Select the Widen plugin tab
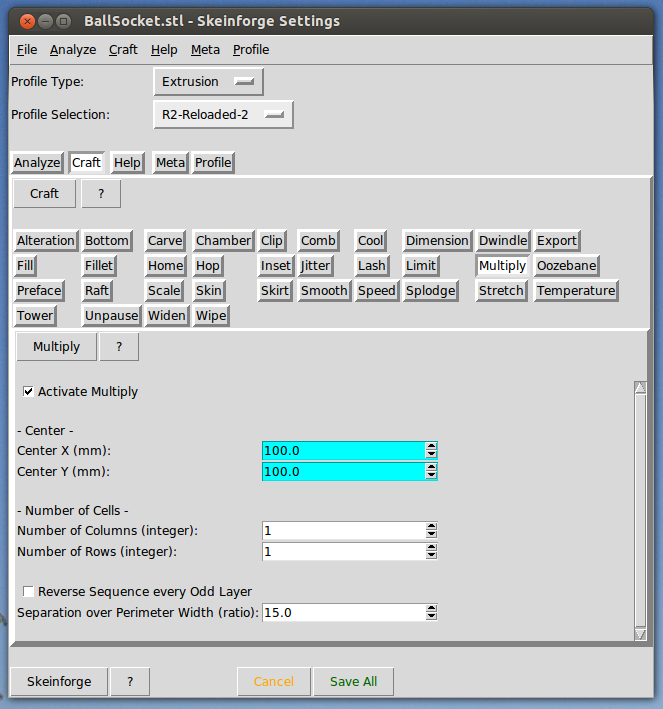 (167, 315)
